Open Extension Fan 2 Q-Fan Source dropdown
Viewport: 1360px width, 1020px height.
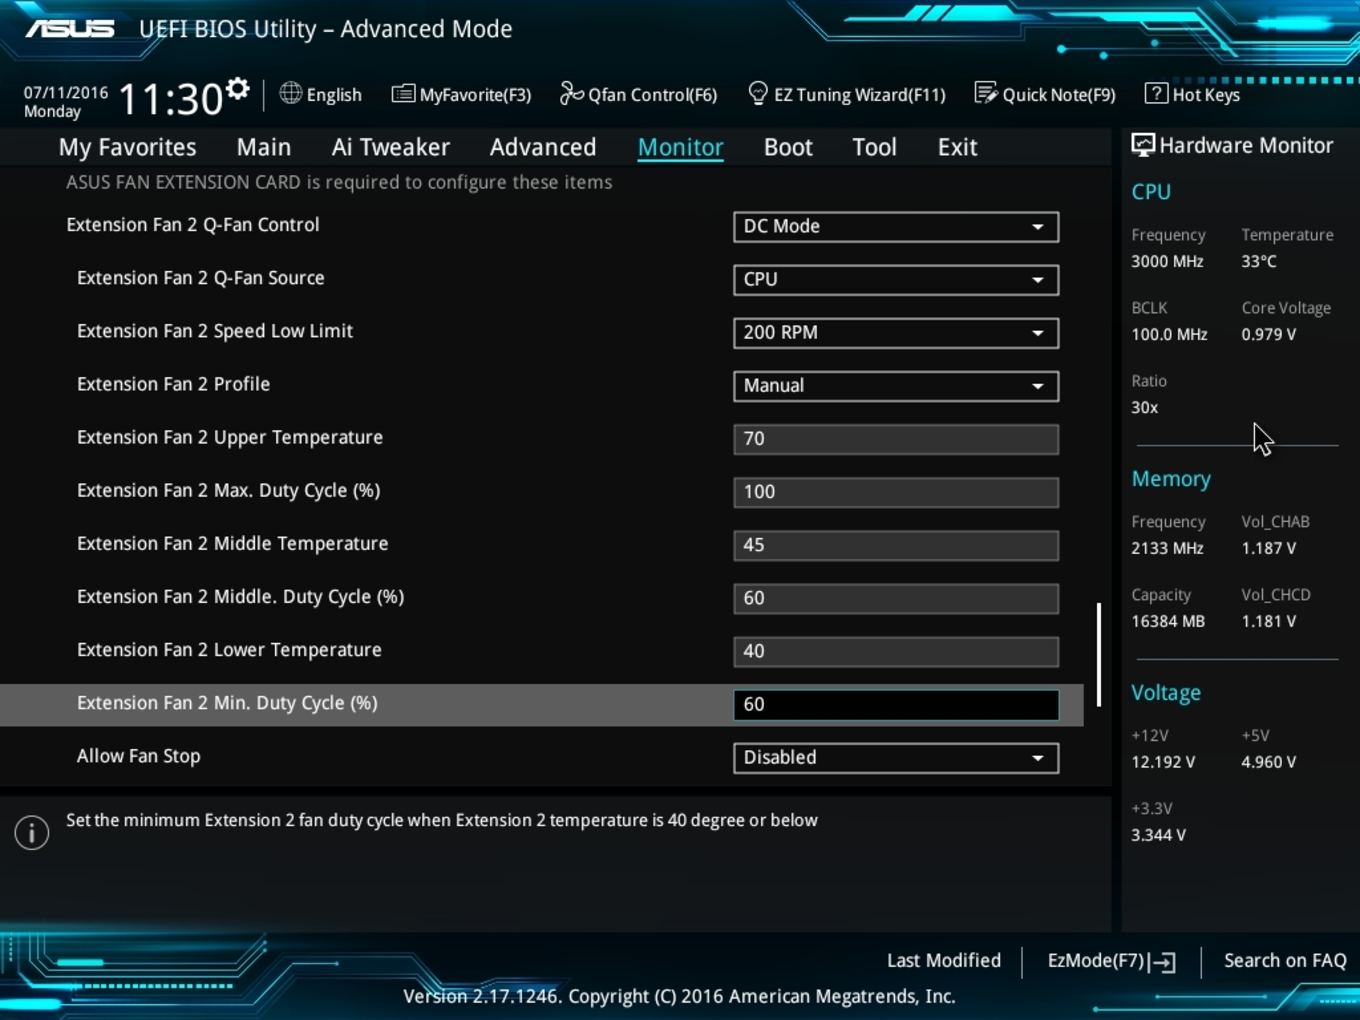pos(896,280)
